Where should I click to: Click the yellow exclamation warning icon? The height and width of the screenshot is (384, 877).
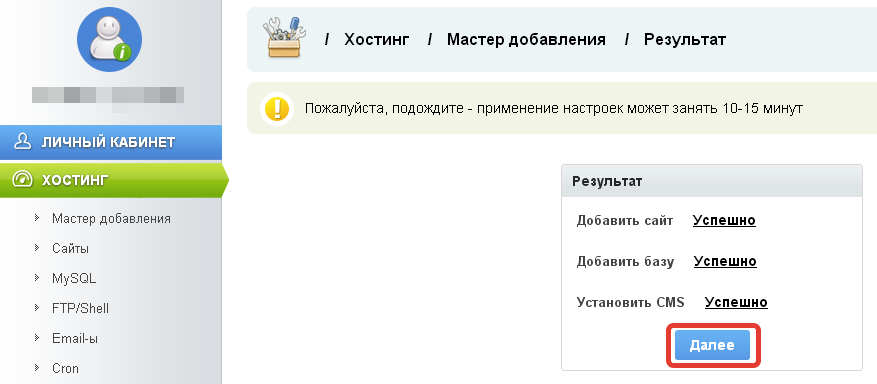coord(277,108)
